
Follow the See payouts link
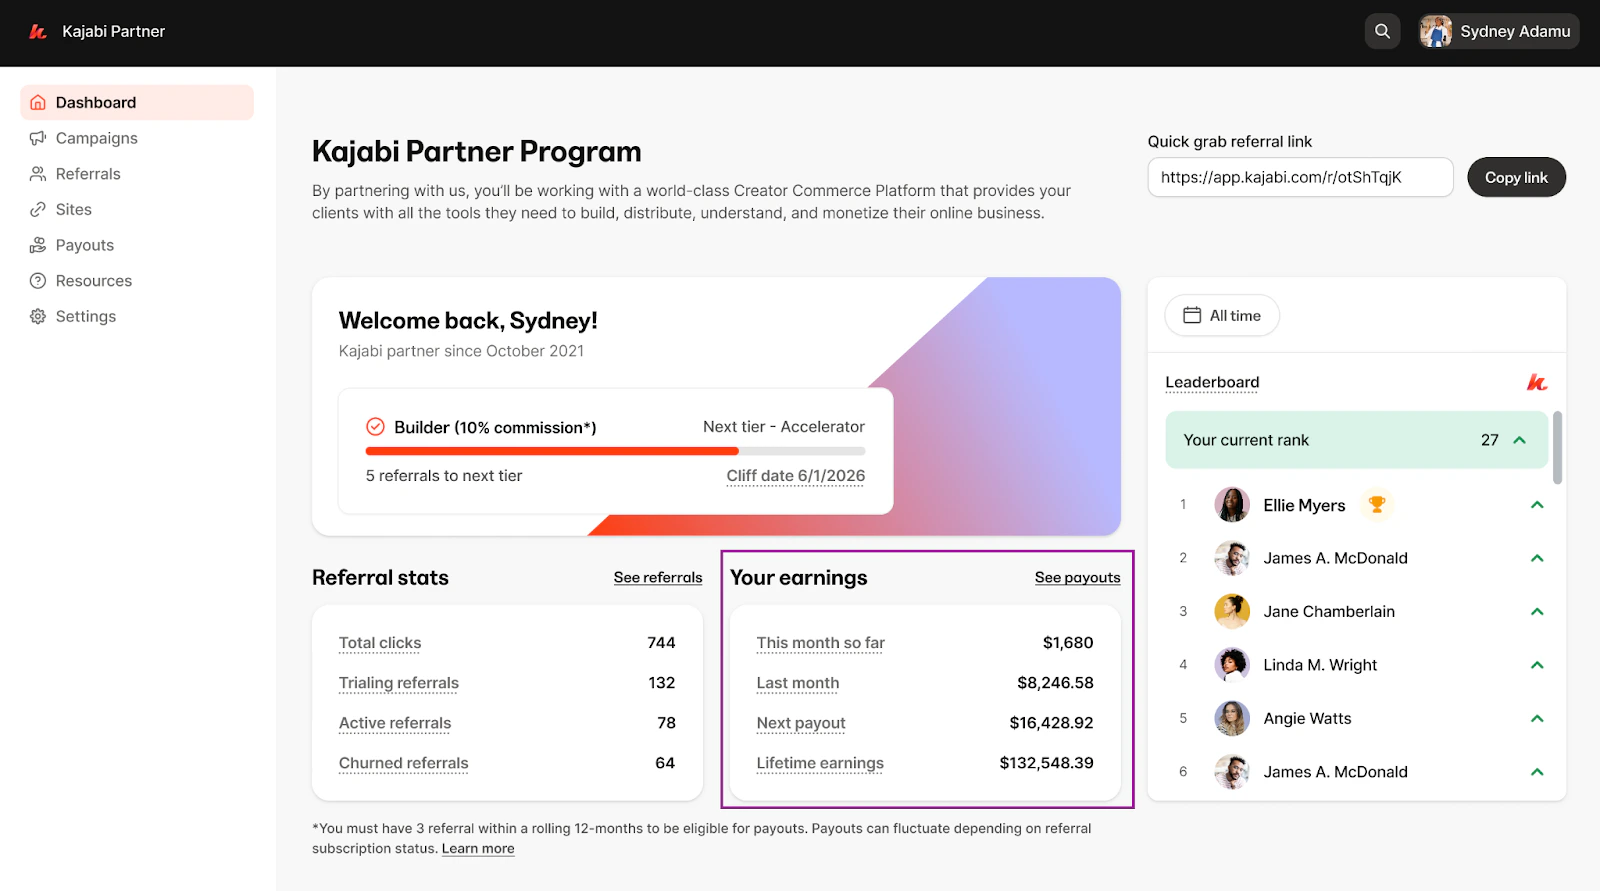pos(1077,578)
